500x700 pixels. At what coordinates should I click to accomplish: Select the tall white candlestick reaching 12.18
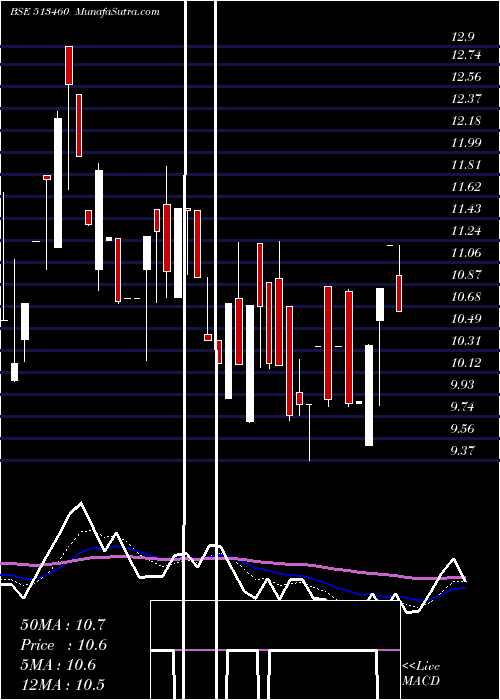[x=58, y=183]
